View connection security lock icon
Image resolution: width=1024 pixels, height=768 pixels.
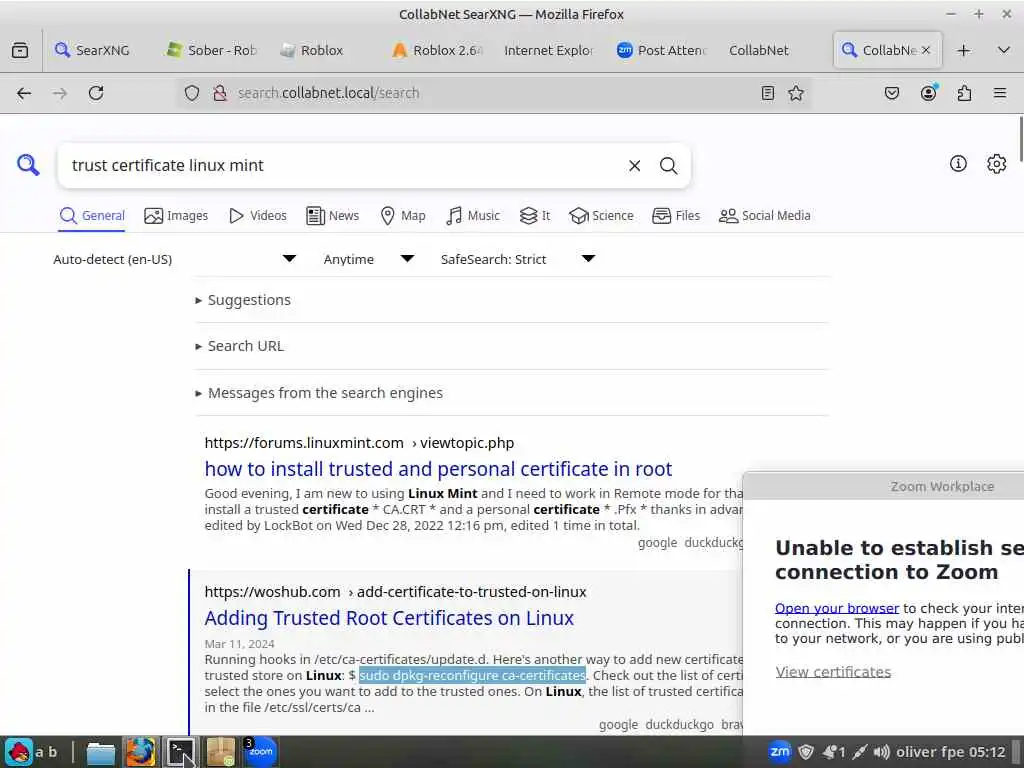pos(220,93)
